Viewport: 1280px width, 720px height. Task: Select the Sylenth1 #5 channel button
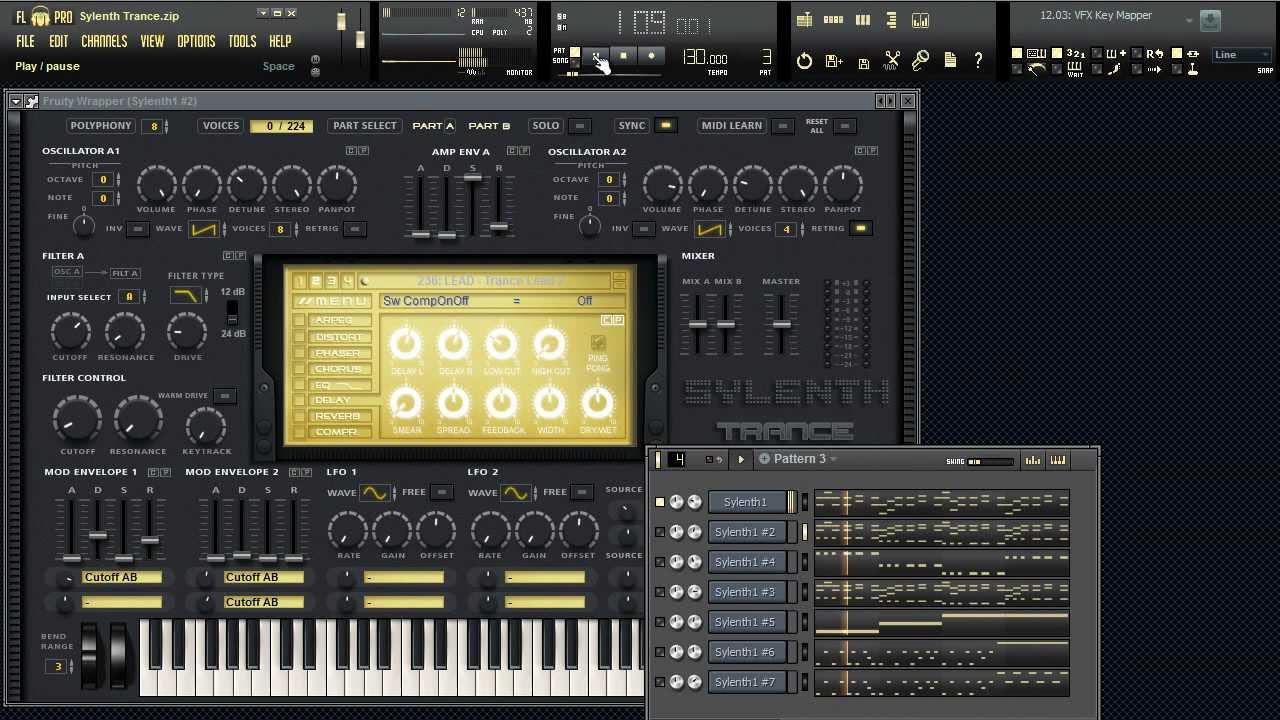pyautogui.click(x=745, y=622)
